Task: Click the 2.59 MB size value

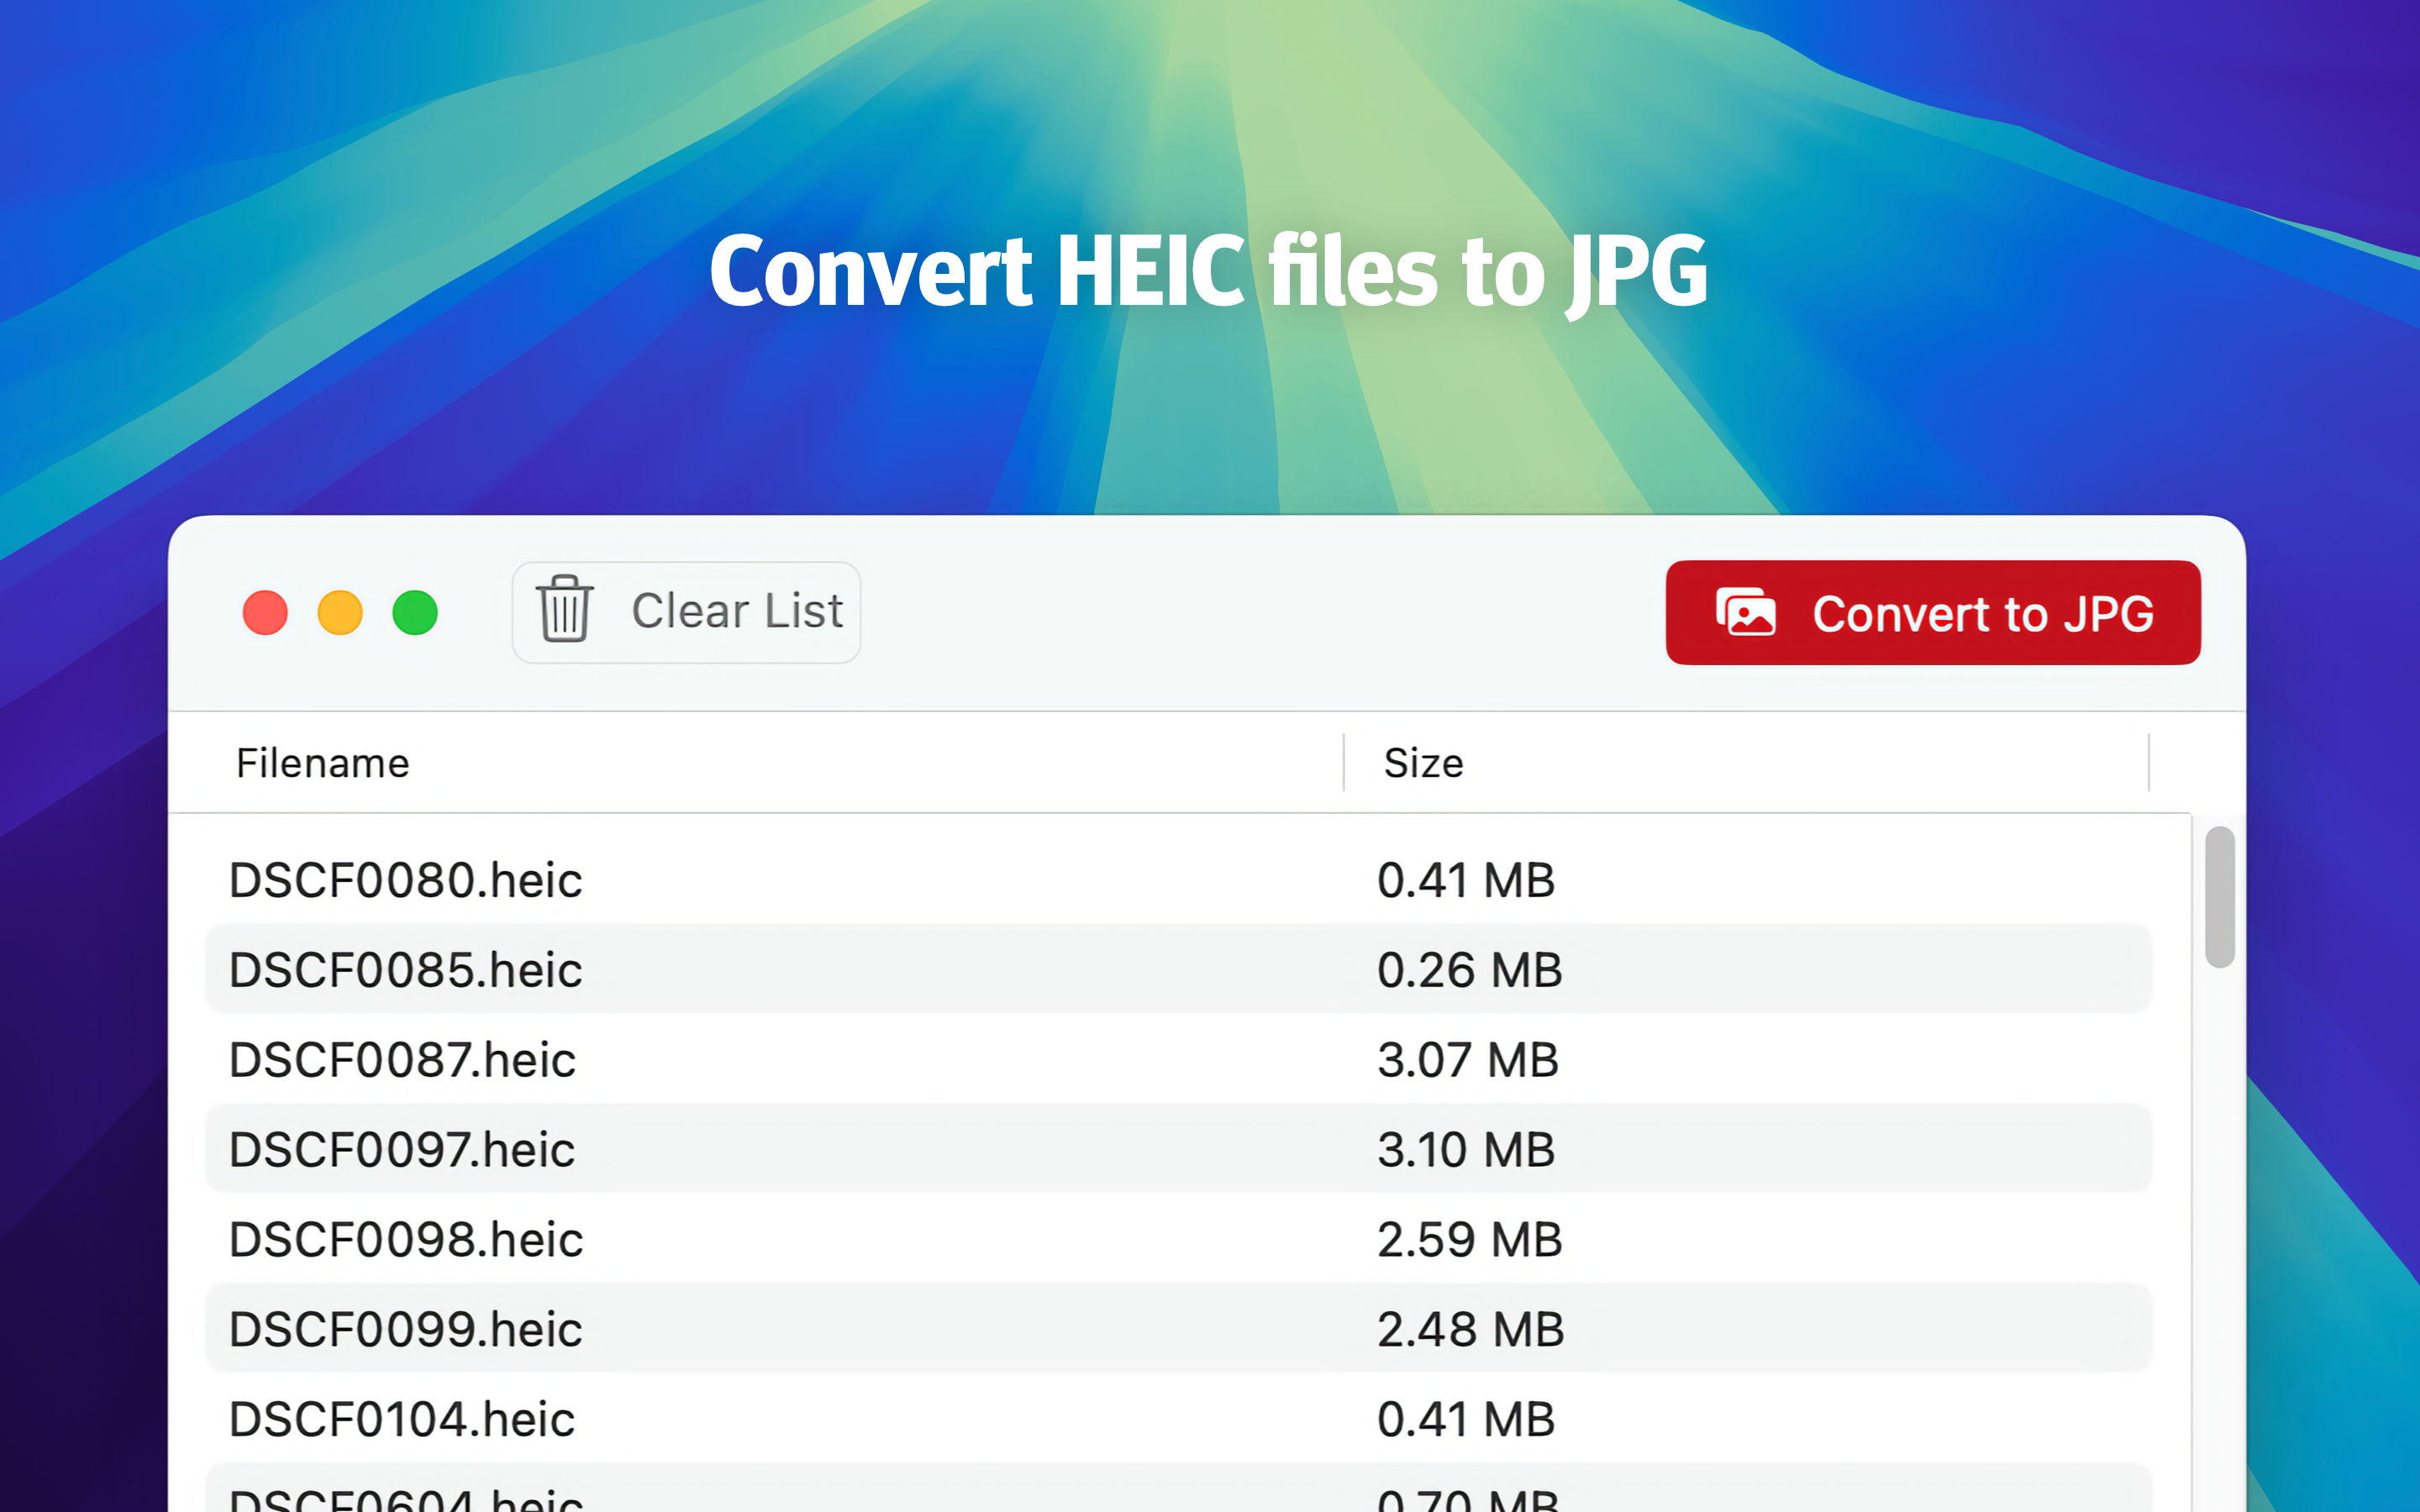Action: (x=1469, y=1240)
